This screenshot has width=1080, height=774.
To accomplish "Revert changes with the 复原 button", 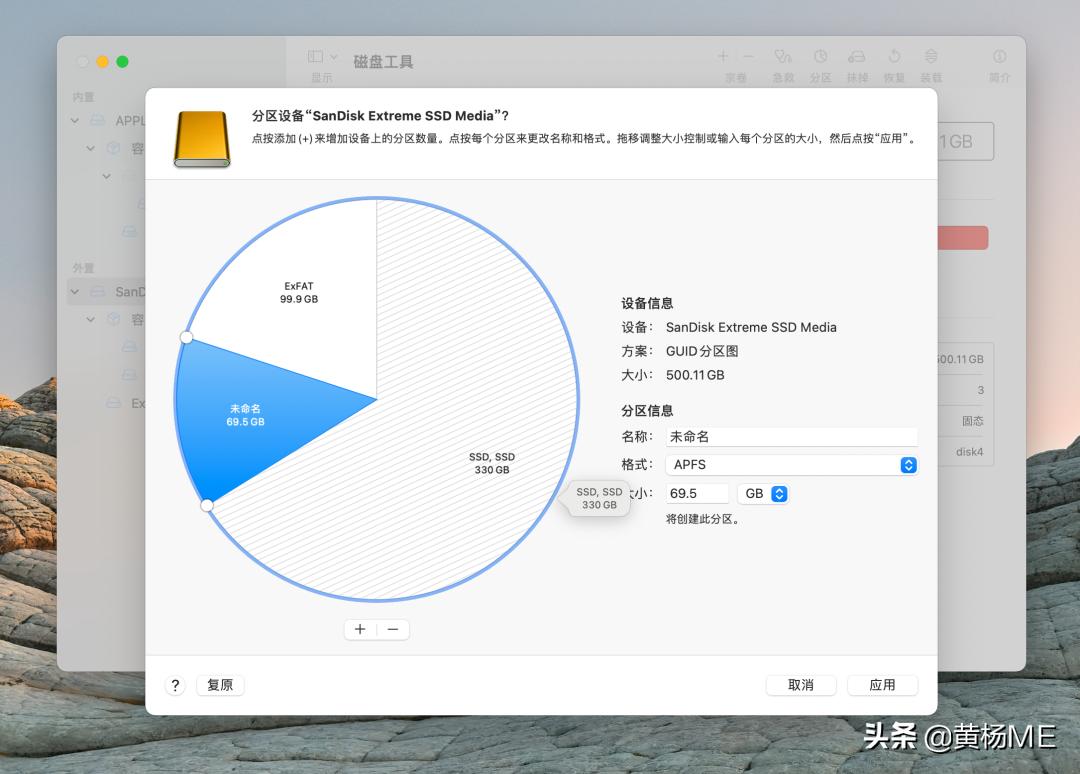I will pos(220,685).
